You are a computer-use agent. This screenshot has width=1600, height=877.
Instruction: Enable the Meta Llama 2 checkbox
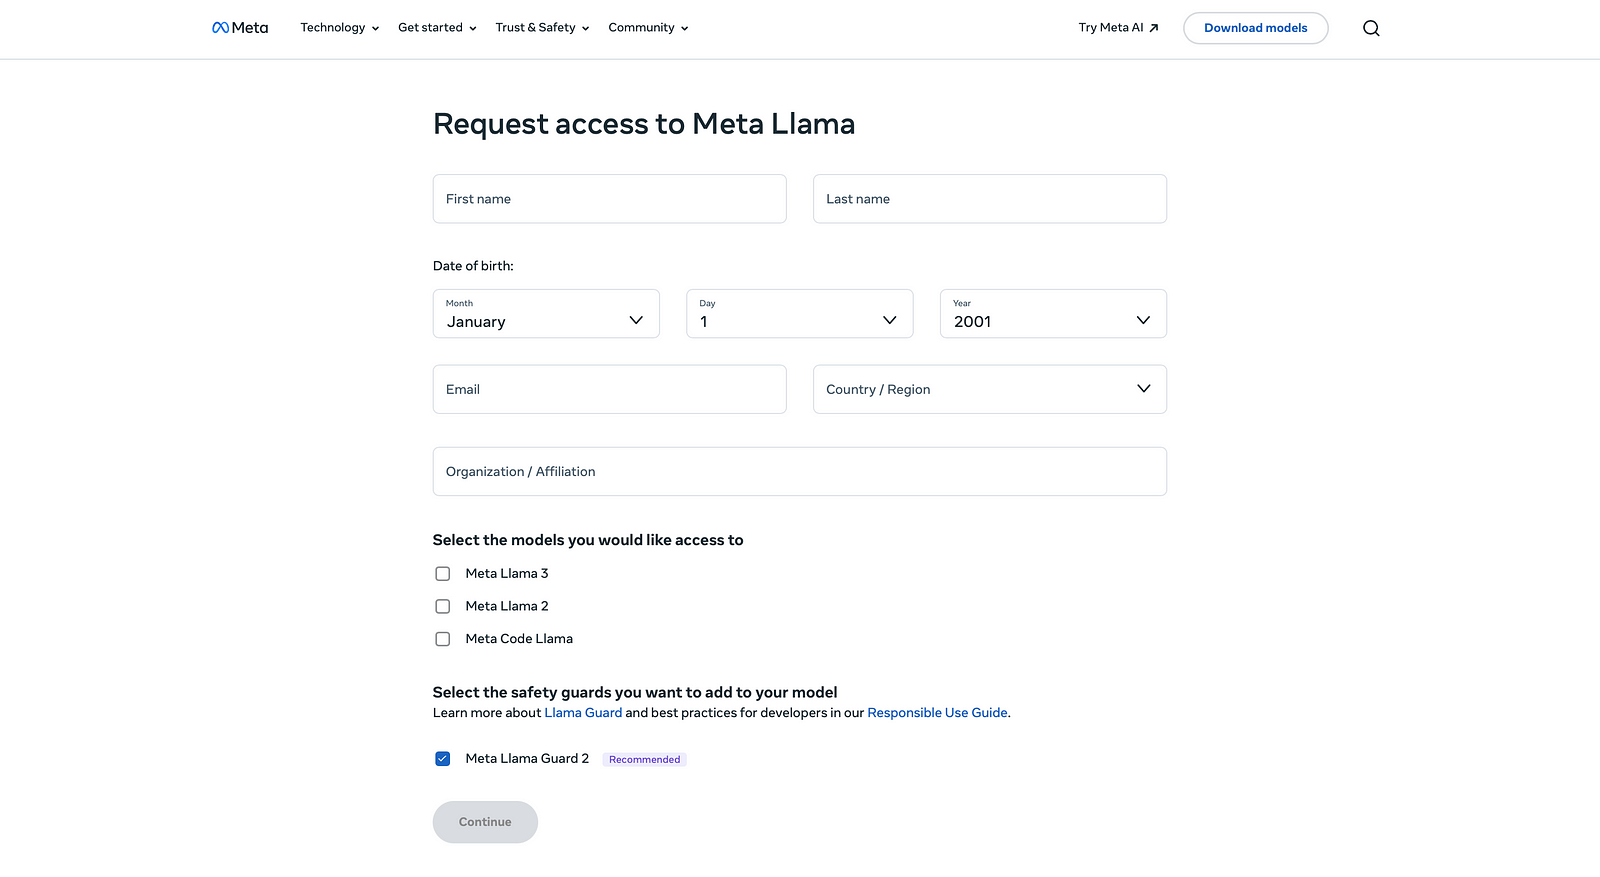coord(443,607)
